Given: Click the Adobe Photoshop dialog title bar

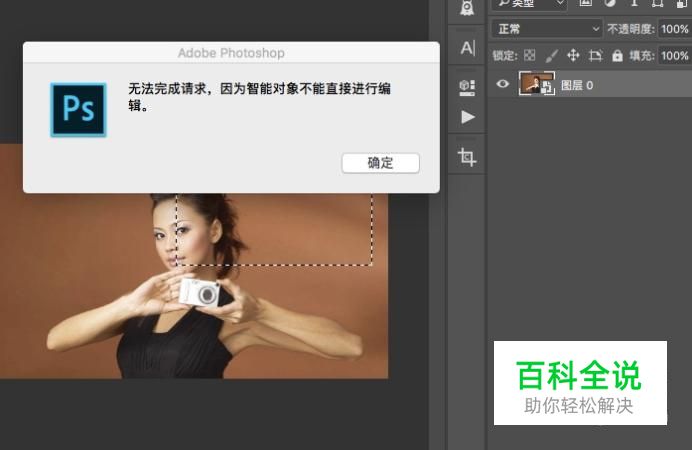Looking at the screenshot, I should 231,52.
